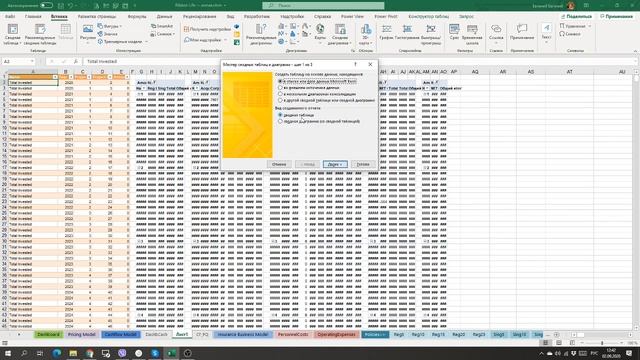Screen dimensions: 640x360
Task: Click the Отмена (Cancel) button in wizard
Action: pos(279,164)
